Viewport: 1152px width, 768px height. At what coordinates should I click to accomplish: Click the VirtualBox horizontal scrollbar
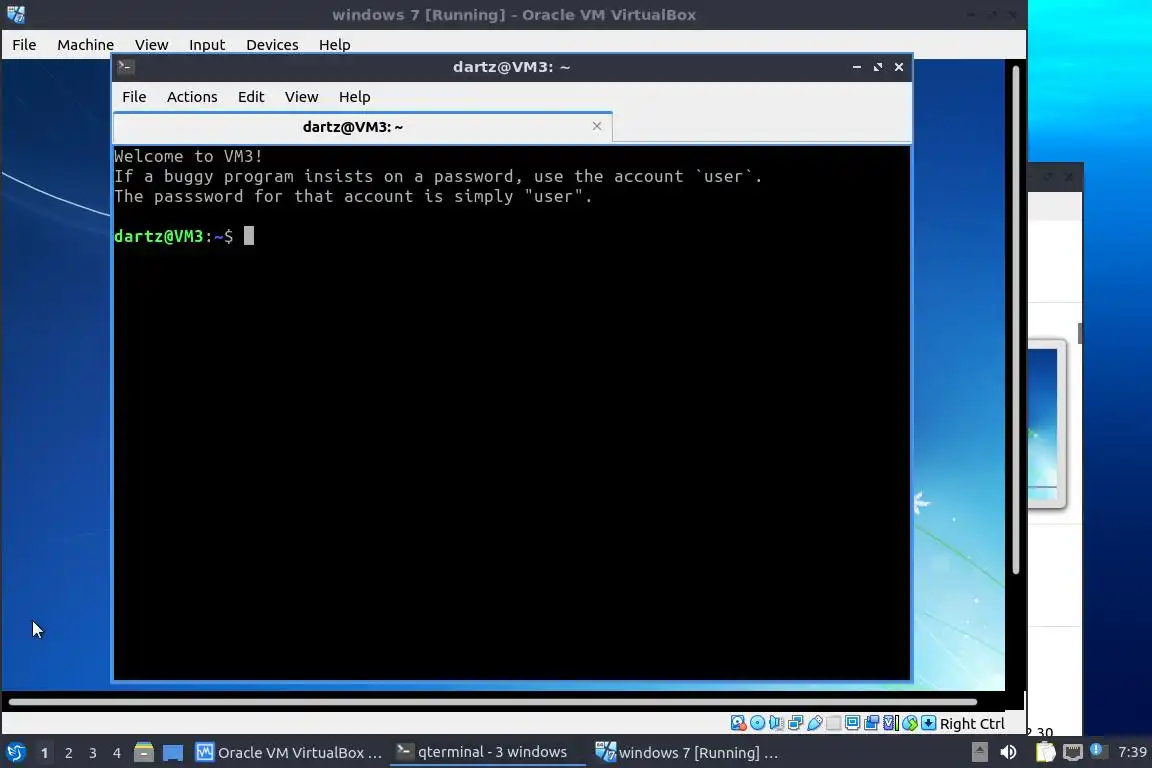tap(492, 702)
